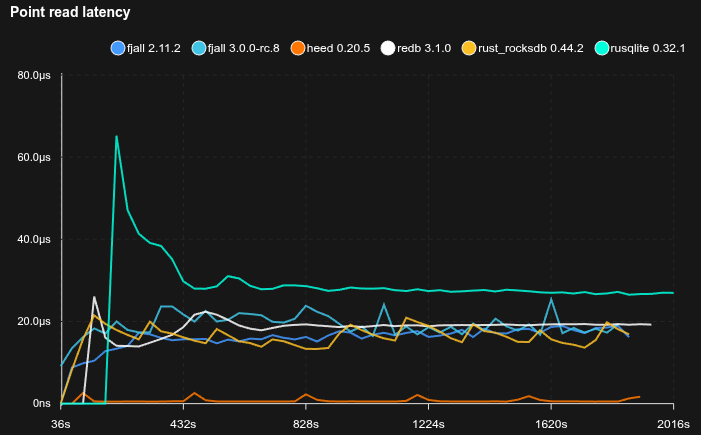Image resolution: width=701 pixels, height=435 pixels.
Task: Click the 2016s x-axis tick label
Action: [673, 425]
